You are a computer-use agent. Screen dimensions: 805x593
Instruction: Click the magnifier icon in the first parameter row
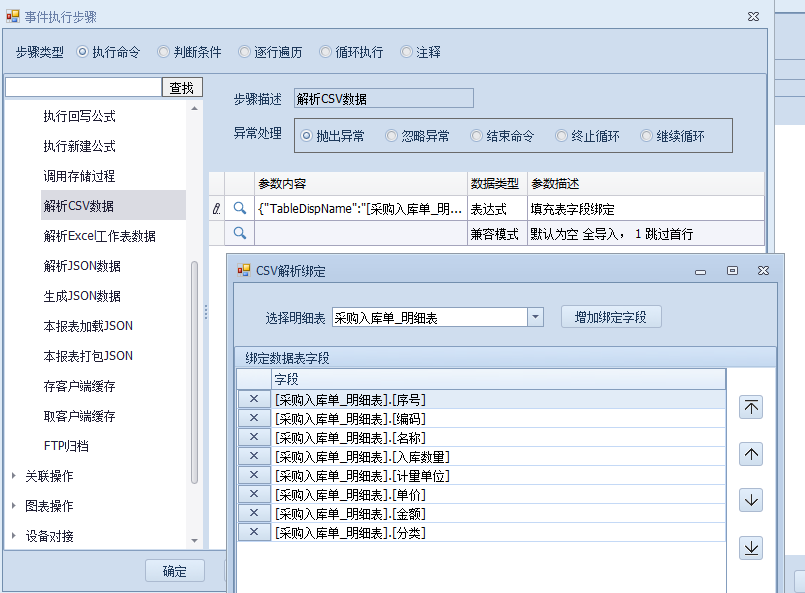click(240, 209)
